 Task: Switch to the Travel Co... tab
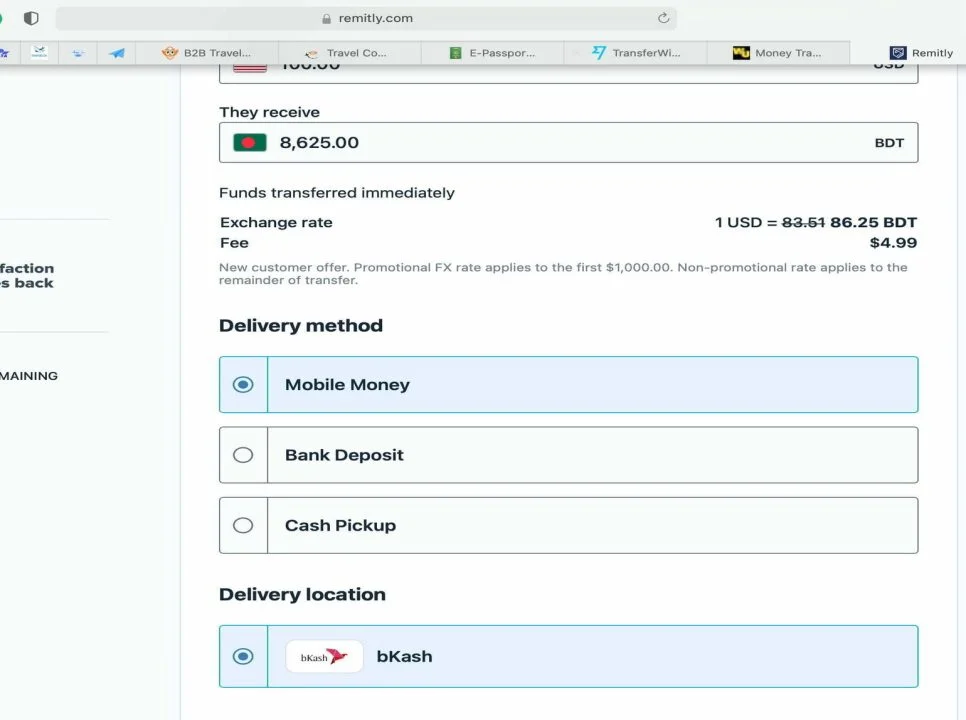[349, 53]
